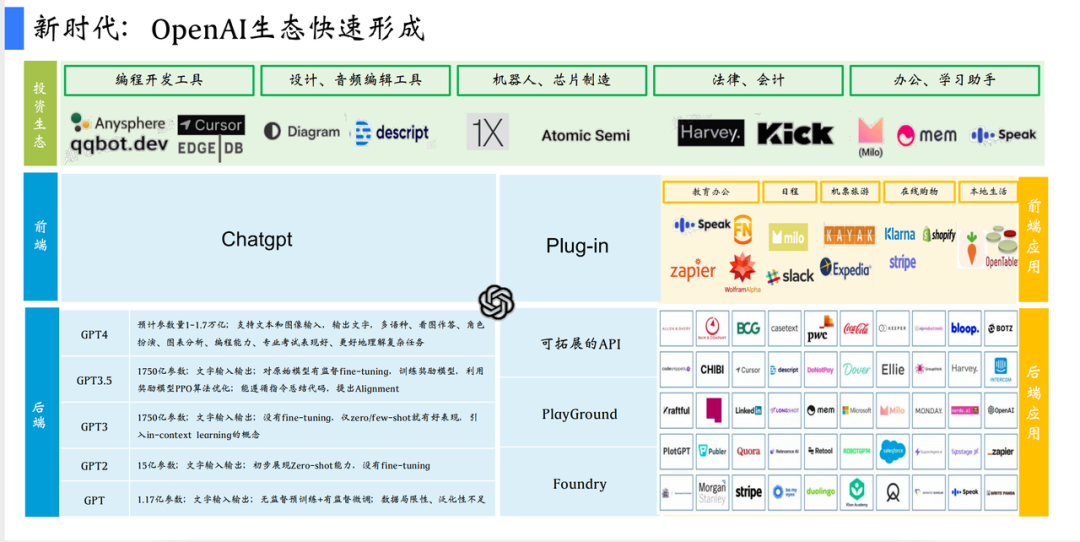Screen dimensions: 1080x542
Task: Select the Harvey logo
Action: point(711,133)
